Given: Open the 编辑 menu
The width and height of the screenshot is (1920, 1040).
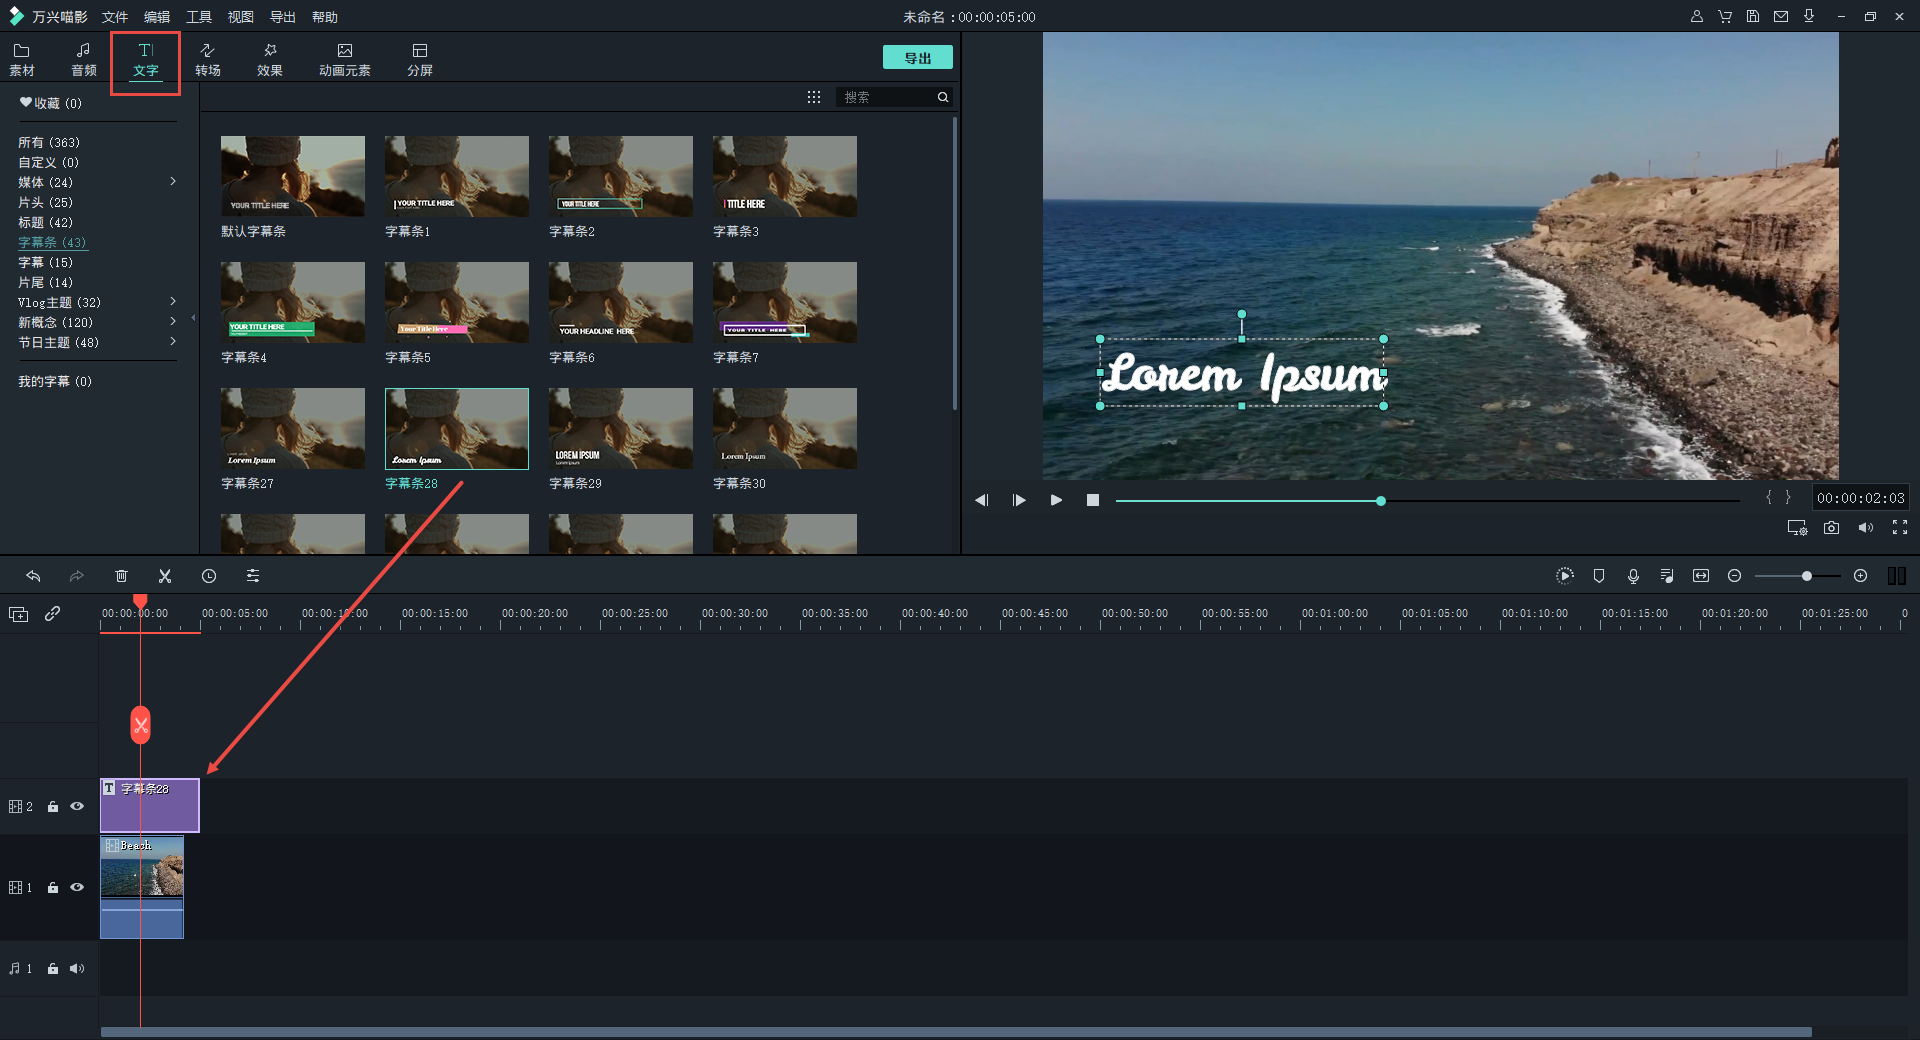Looking at the screenshot, I should 157,17.
